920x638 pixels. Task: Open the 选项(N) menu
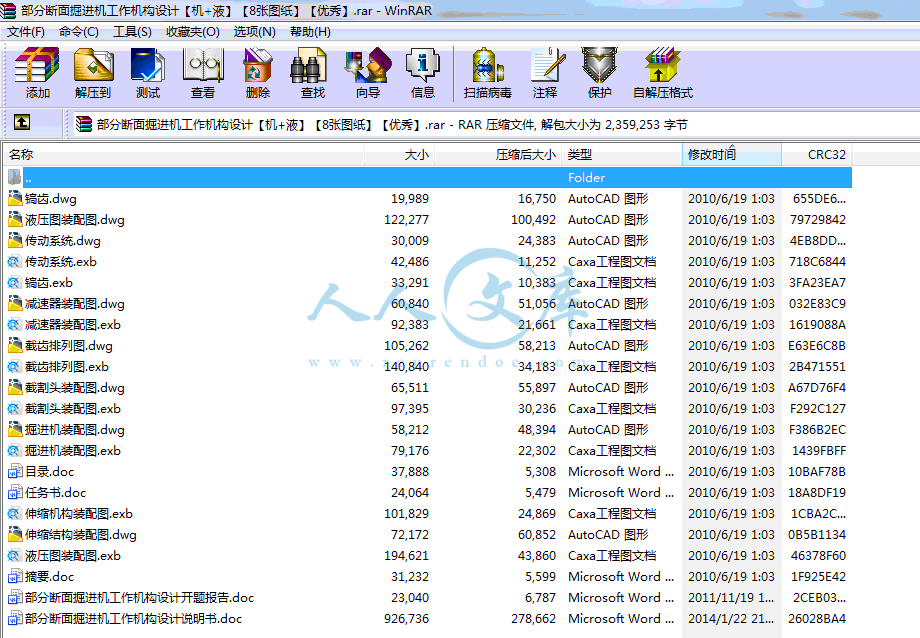click(255, 32)
